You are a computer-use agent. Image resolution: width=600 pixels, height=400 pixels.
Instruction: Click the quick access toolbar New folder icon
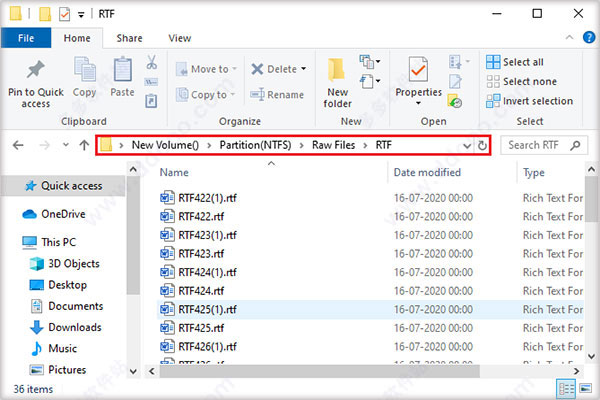45,14
